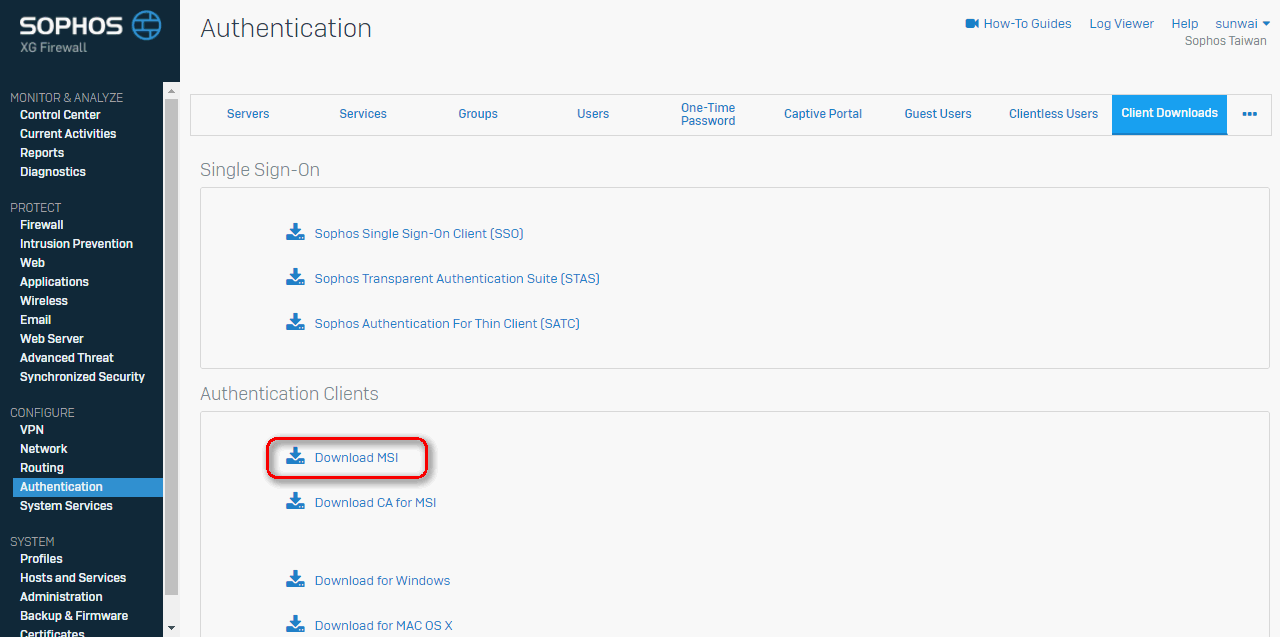Select the Clientless Users tab
Image resolution: width=1280 pixels, height=637 pixels.
1053,114
